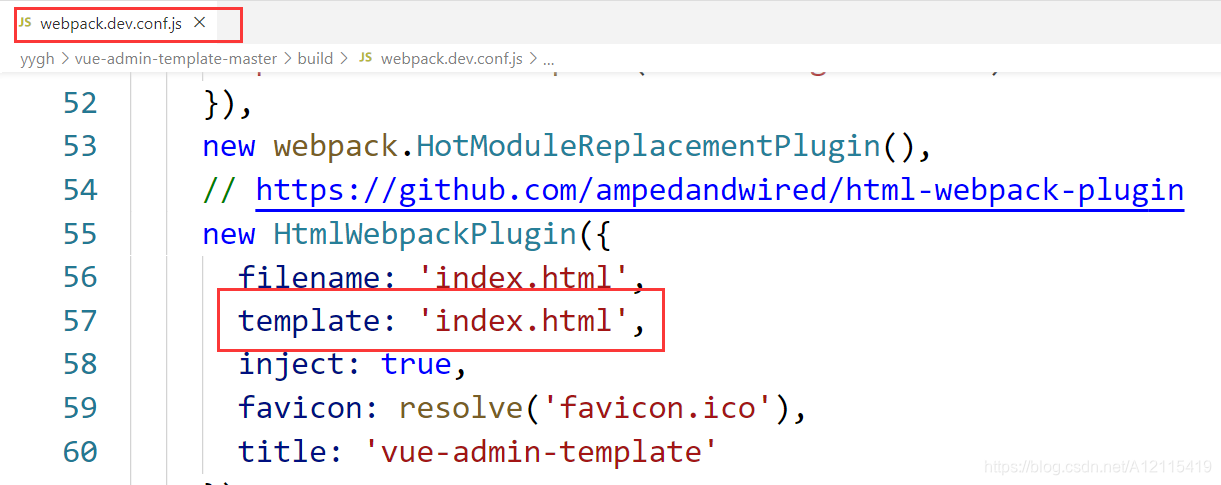The height and width of the screenshot is (485, 1221).
Task: Open the vue-admin-template-master breadcrumb
Action: pos(176,59)
